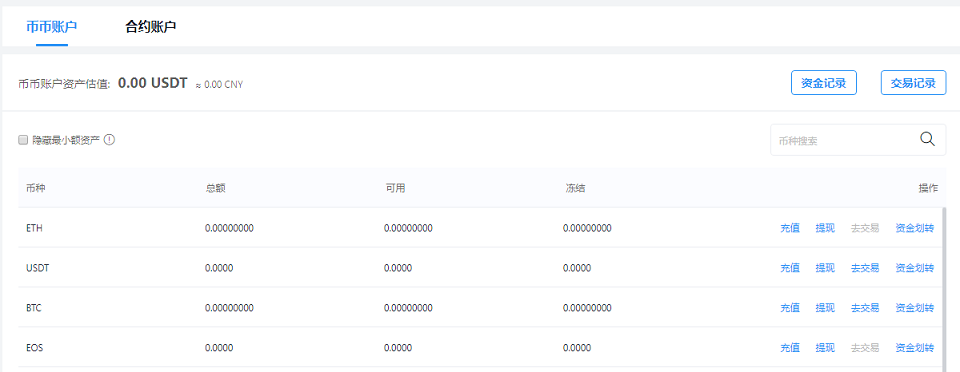This screenshot has height=372, width=960.
Task: Click 资金划转 in the EOS row
Action: [915, 348]
